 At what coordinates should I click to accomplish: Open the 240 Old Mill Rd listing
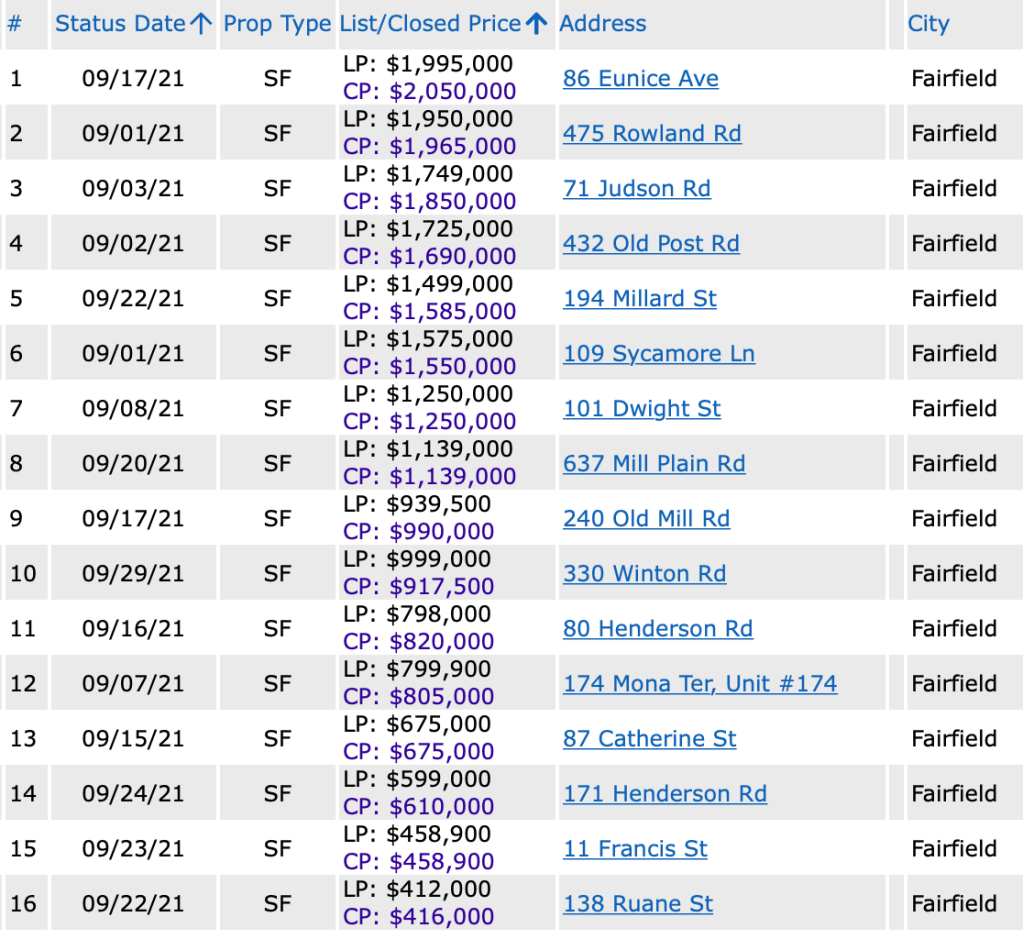pyautogui.click(x=646, y=519)
